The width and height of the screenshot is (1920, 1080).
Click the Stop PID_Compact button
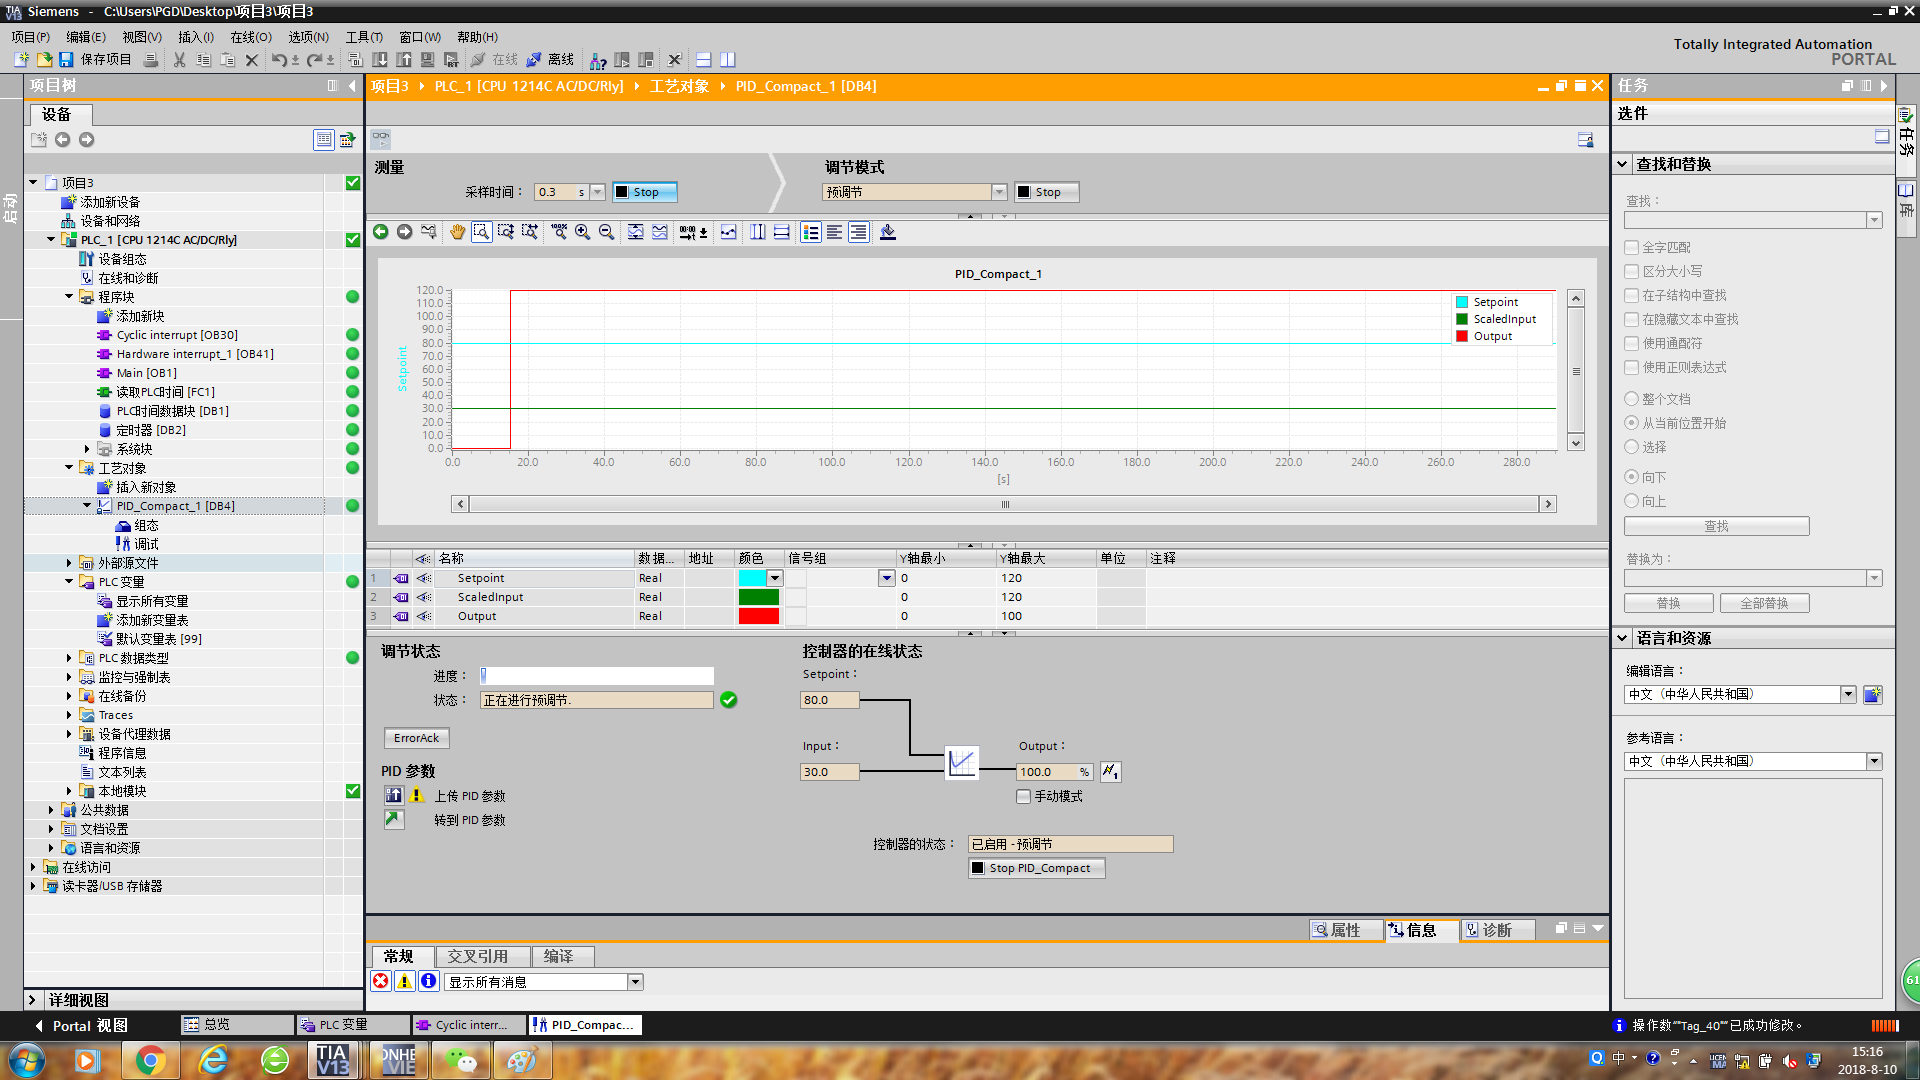click(x=1037, y=868)
